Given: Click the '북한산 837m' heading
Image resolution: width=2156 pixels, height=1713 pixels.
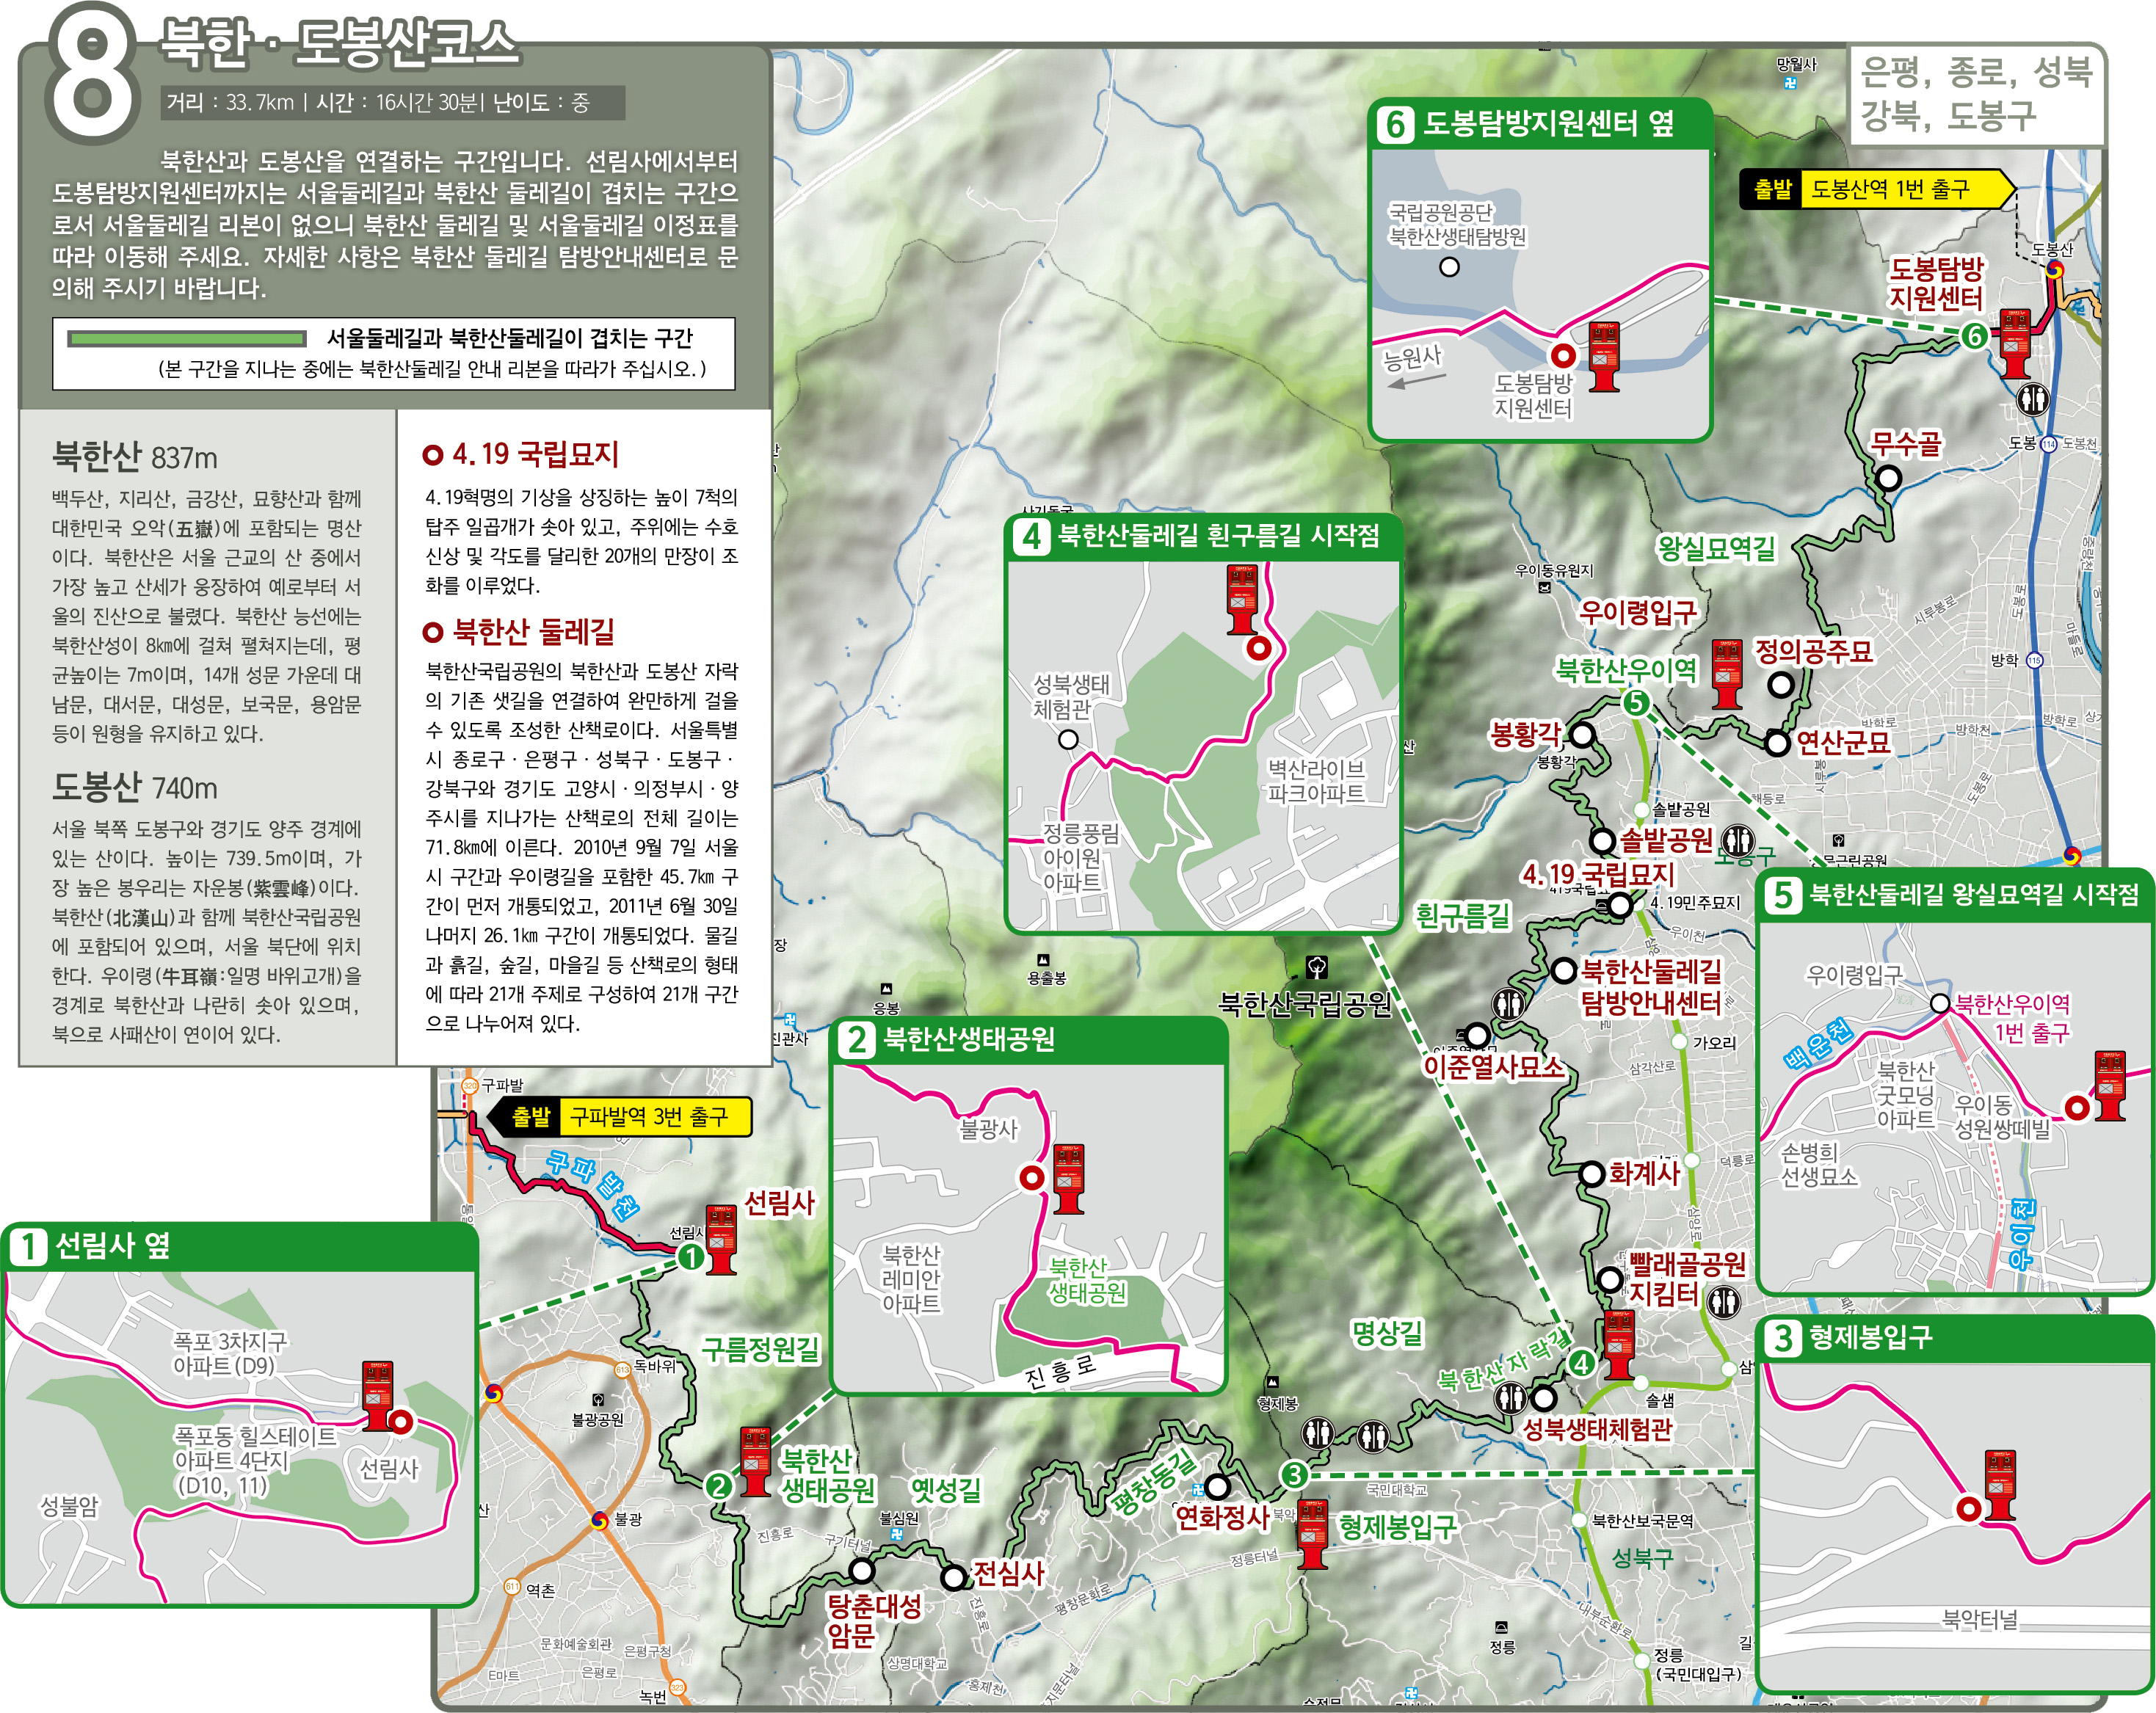Looking at the screenshot, I should pyautogui.click(x=134, y=457).
